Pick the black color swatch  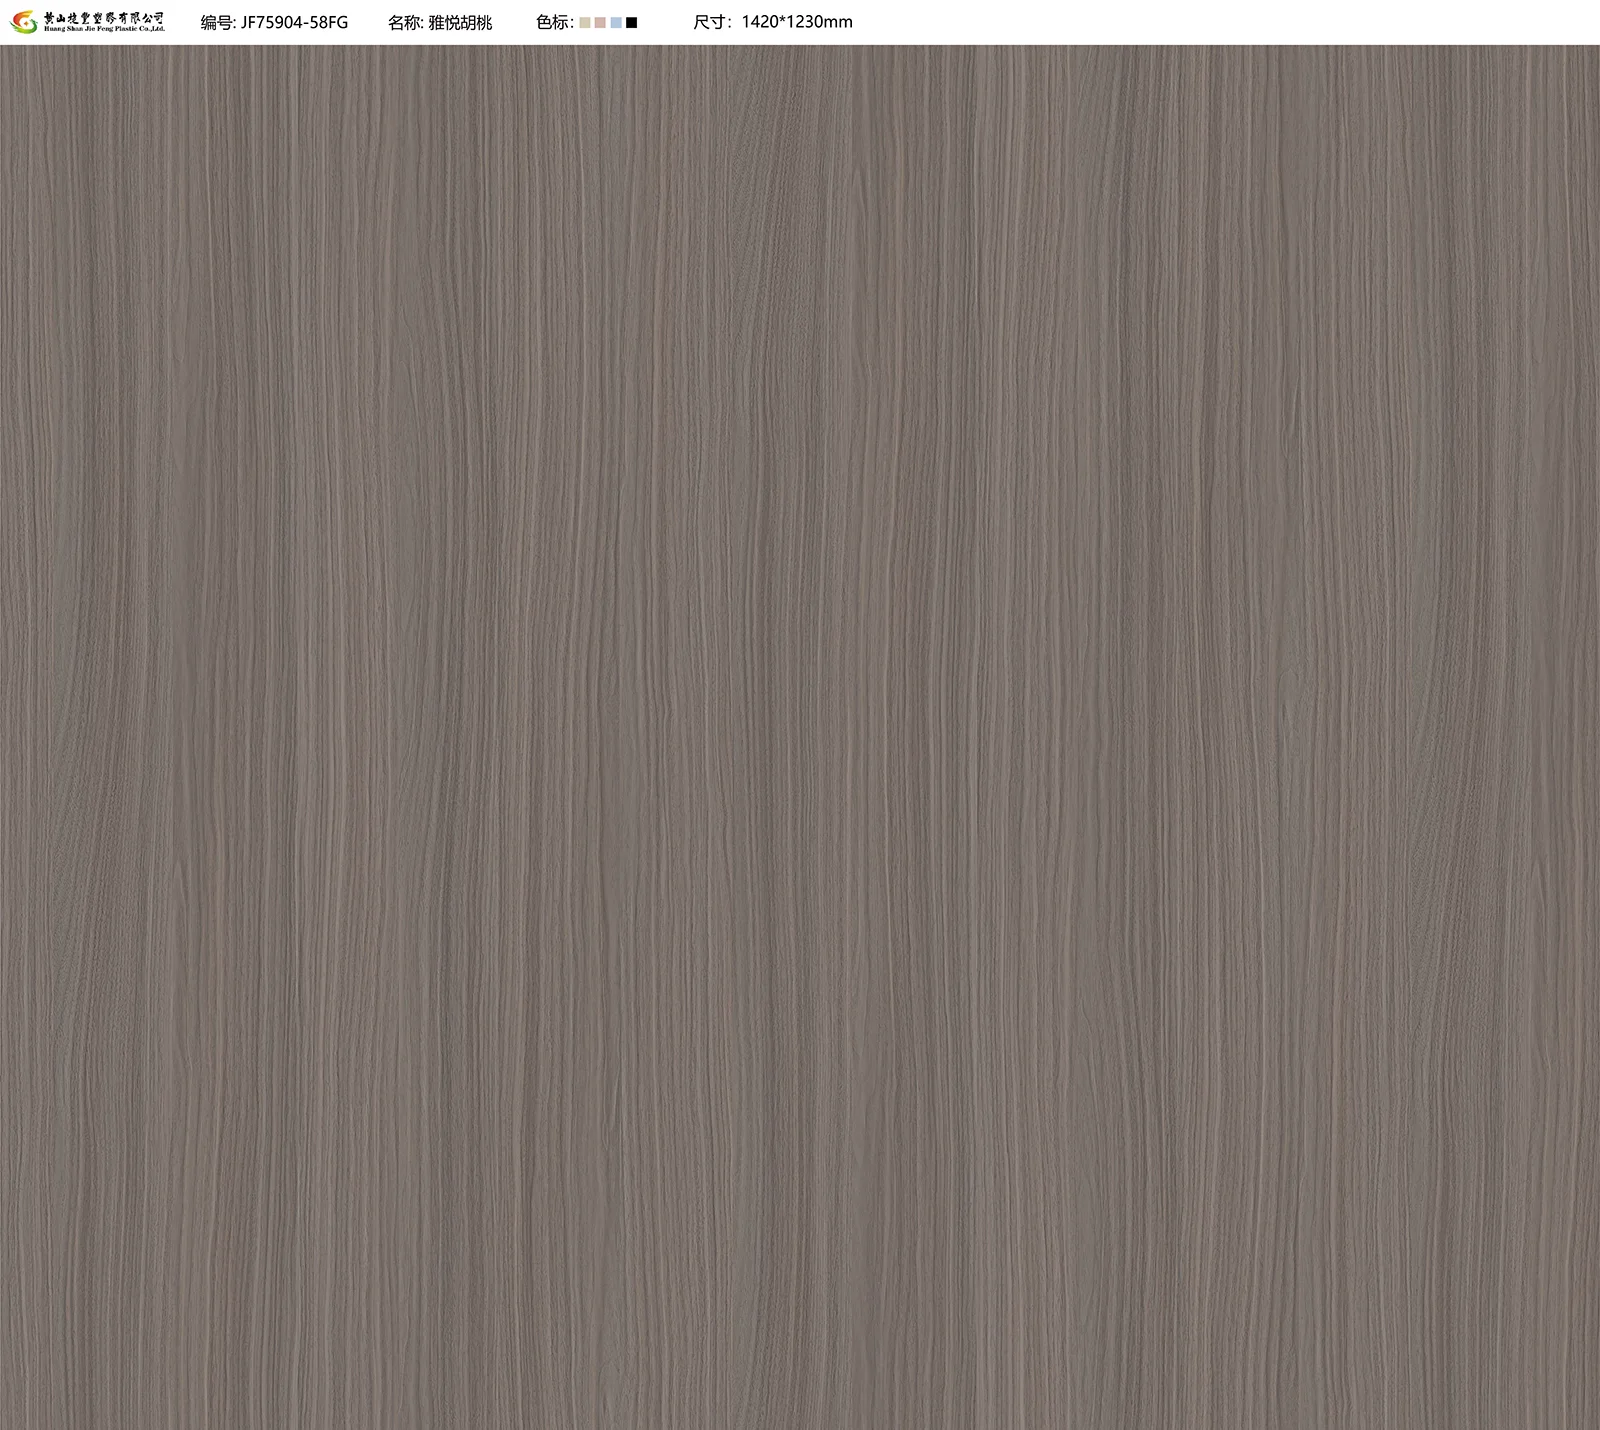click(631, 22)
